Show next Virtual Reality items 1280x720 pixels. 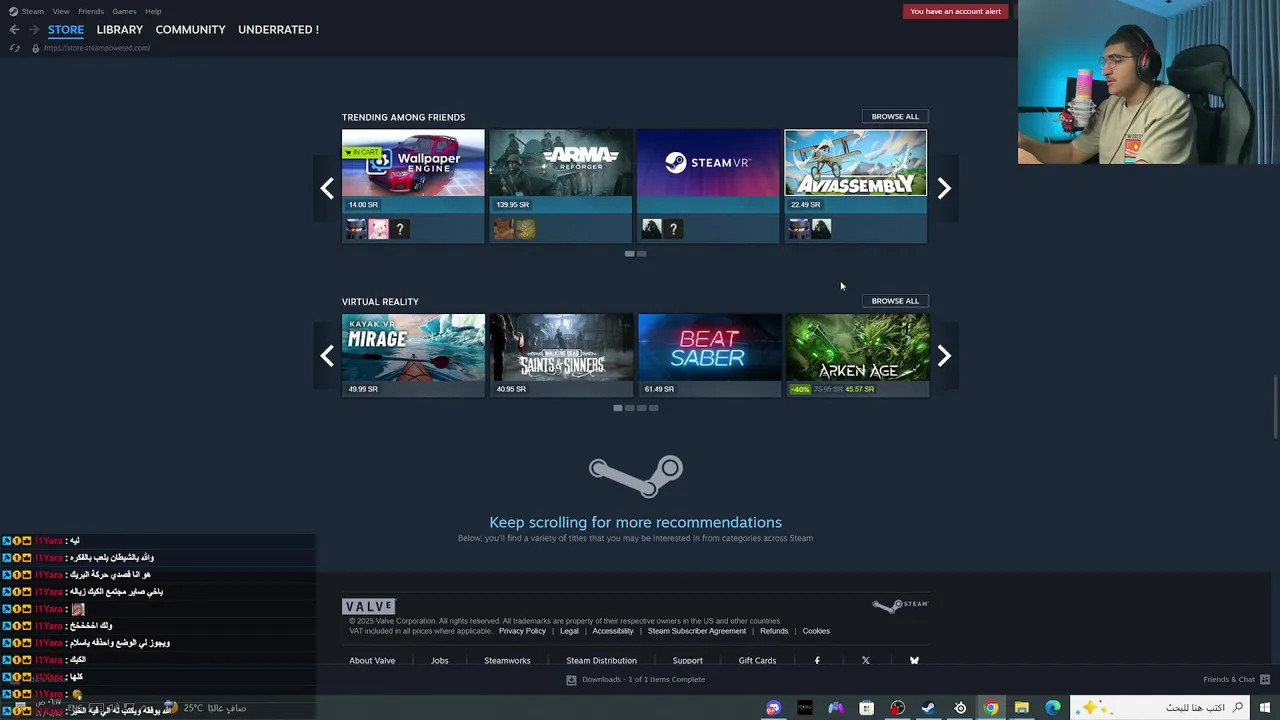pyautogui.click(x=944, y=356)
